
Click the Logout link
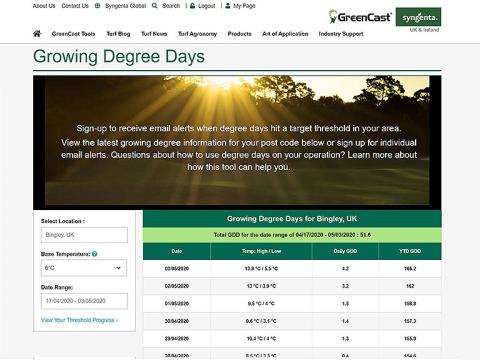point(207,6)
